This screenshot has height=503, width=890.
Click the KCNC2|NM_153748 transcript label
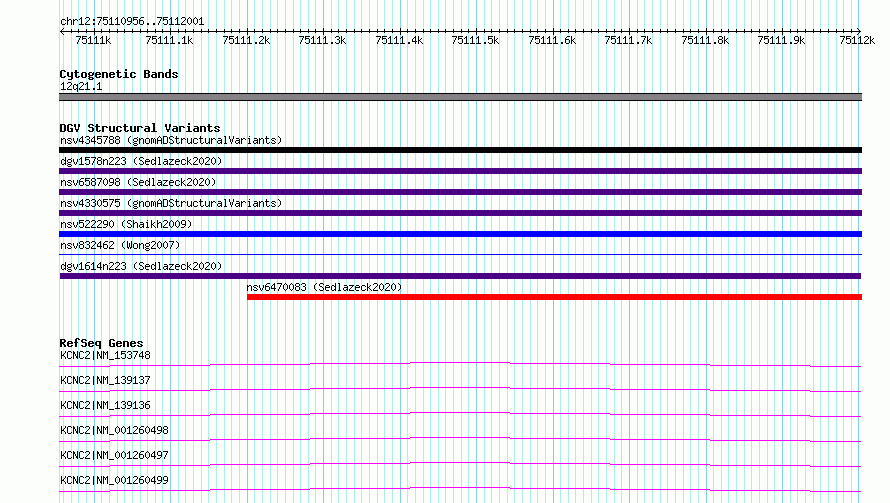(105, 355)
